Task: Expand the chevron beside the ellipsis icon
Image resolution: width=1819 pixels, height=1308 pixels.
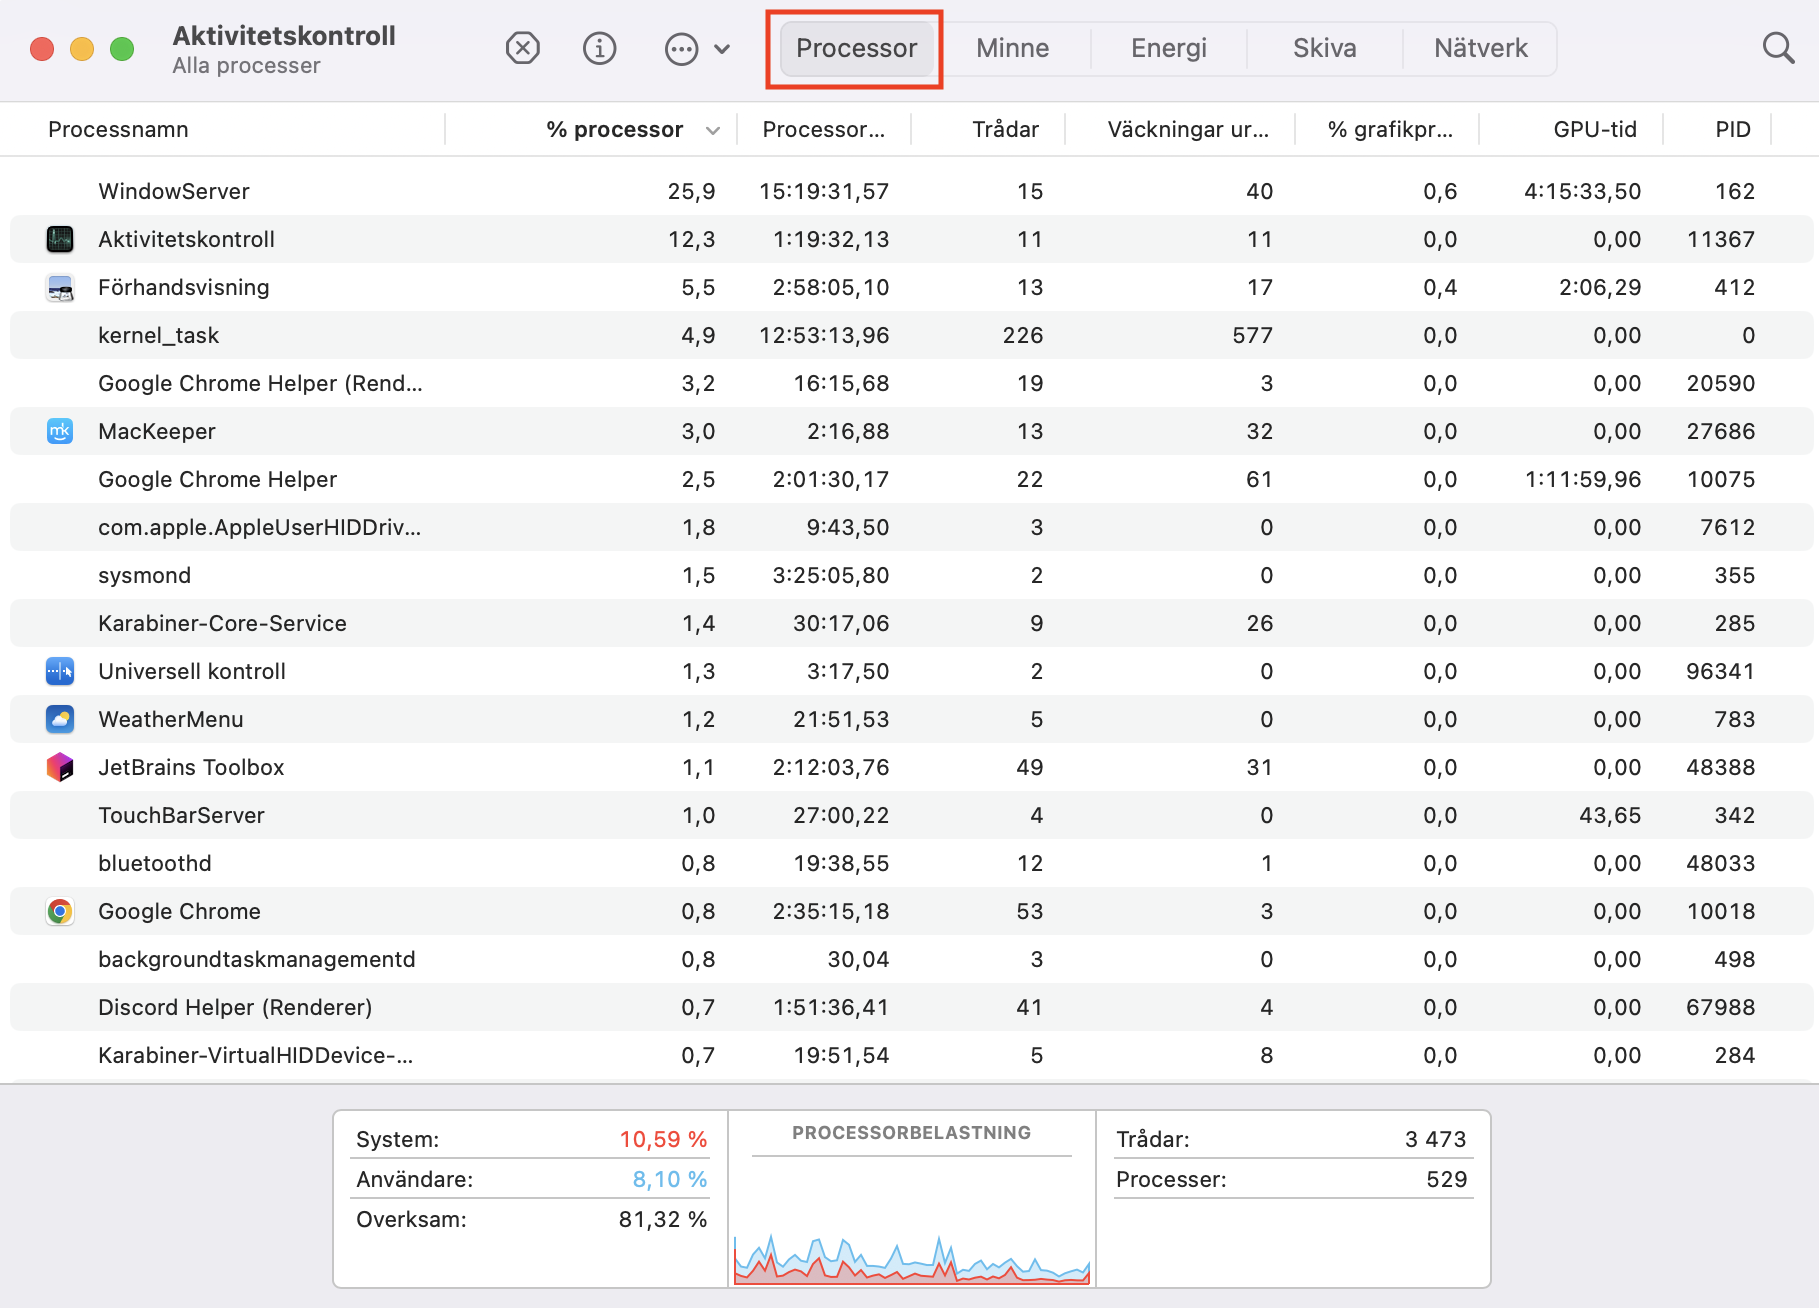Action: [x=722, y=48]
